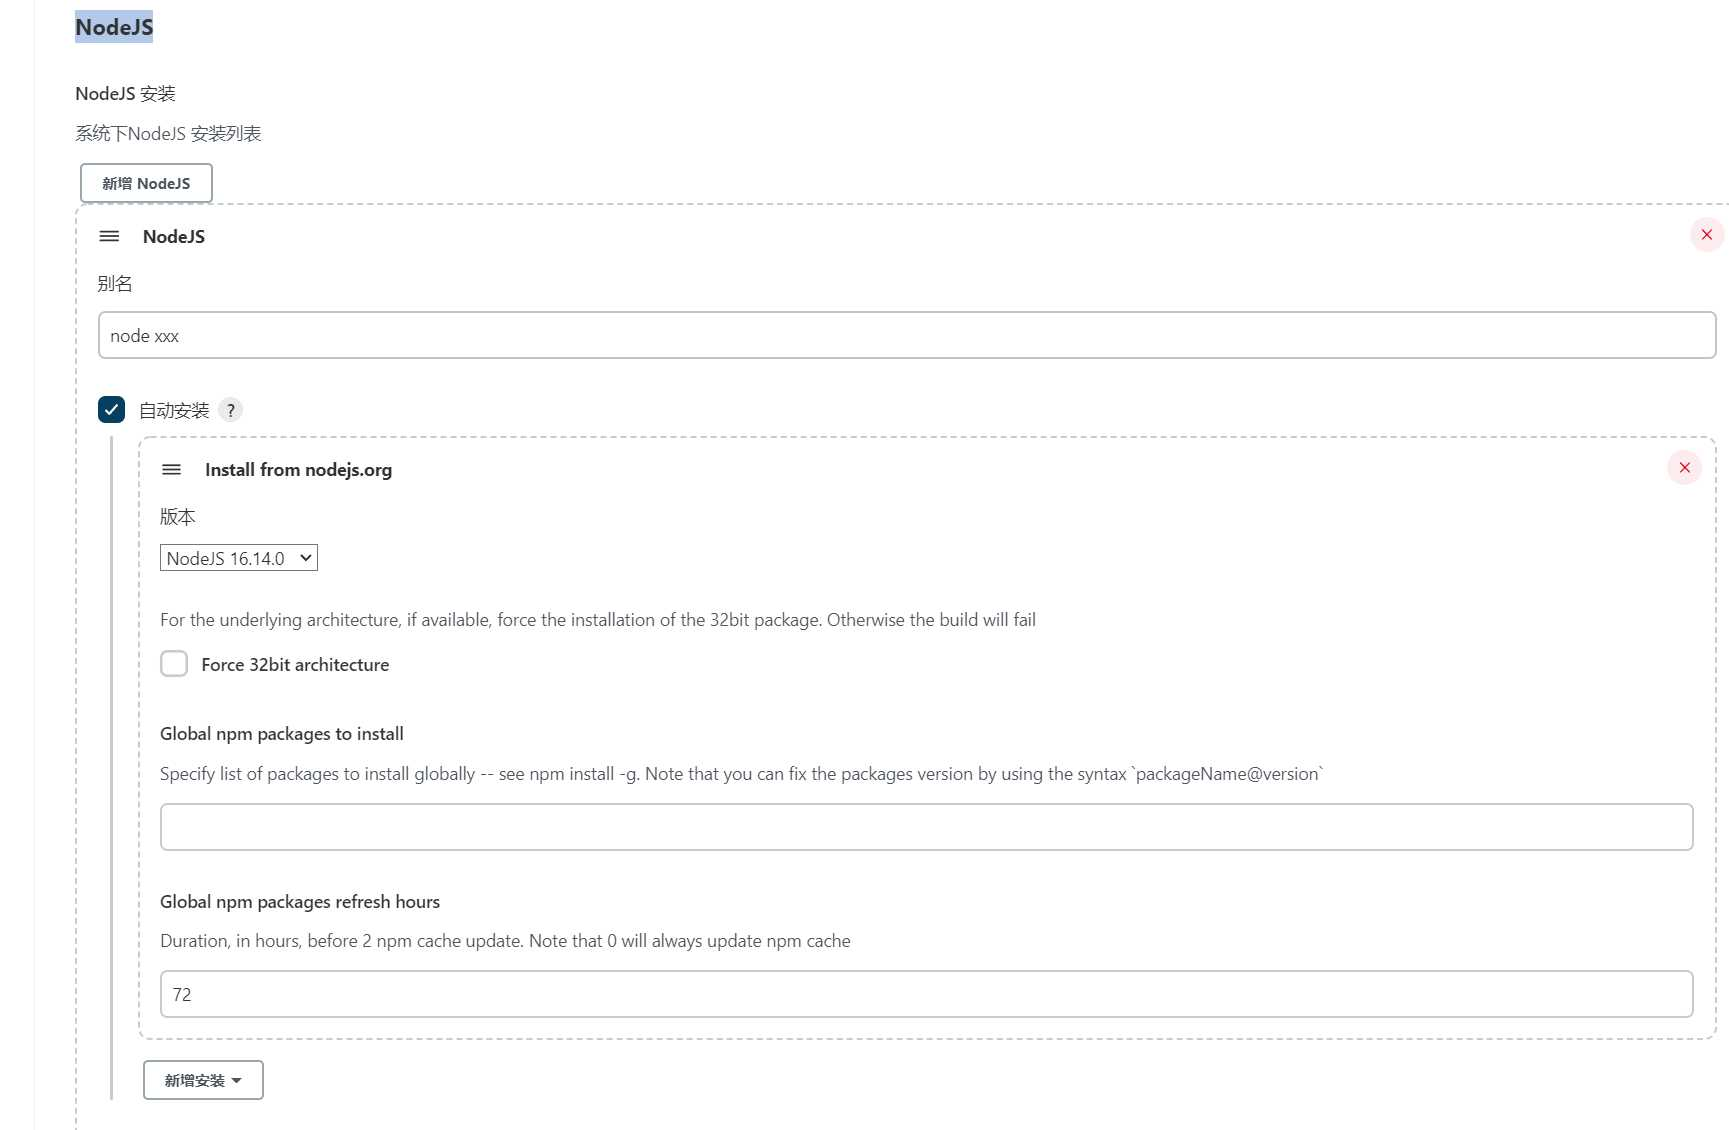The image size is (1729, 1130).
Task: Click the Force 32bit architecture label
Action: pos(295,665)
